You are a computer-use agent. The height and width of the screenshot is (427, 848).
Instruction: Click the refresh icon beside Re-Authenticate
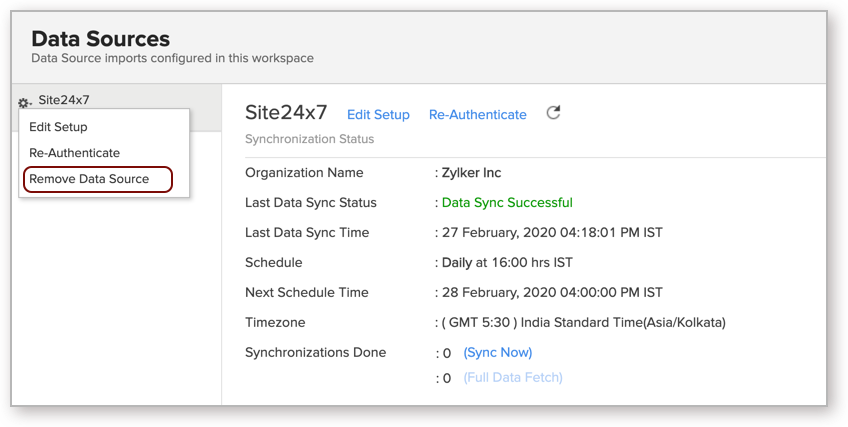553,113
